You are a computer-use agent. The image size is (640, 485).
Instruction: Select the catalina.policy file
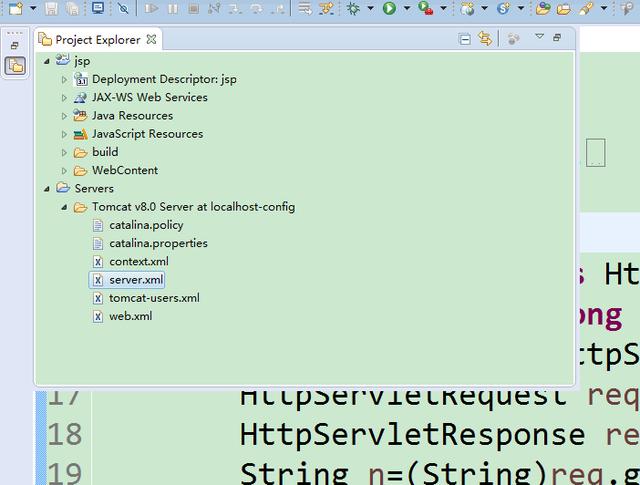coord(146,225)
